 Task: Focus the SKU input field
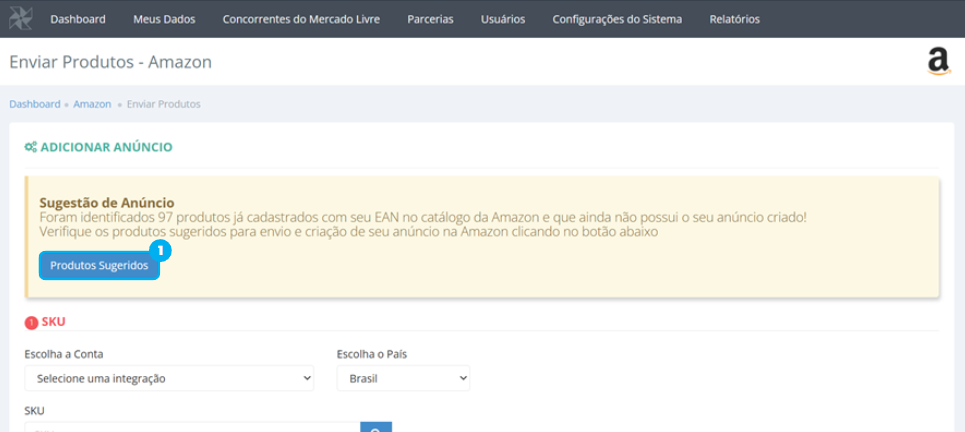pos(192,428)
